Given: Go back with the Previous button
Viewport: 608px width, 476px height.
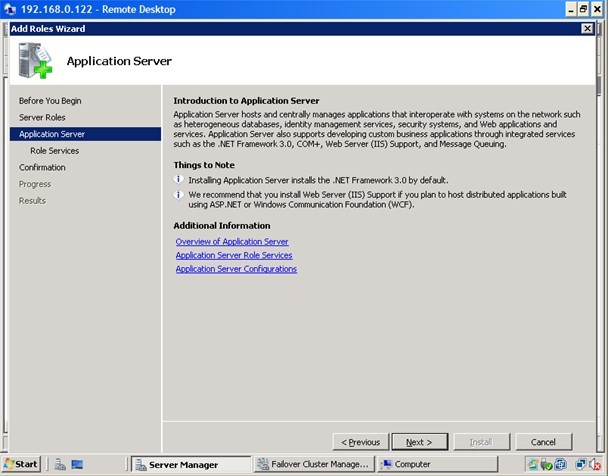Looking at the screenshot, I should click(361, 442).
